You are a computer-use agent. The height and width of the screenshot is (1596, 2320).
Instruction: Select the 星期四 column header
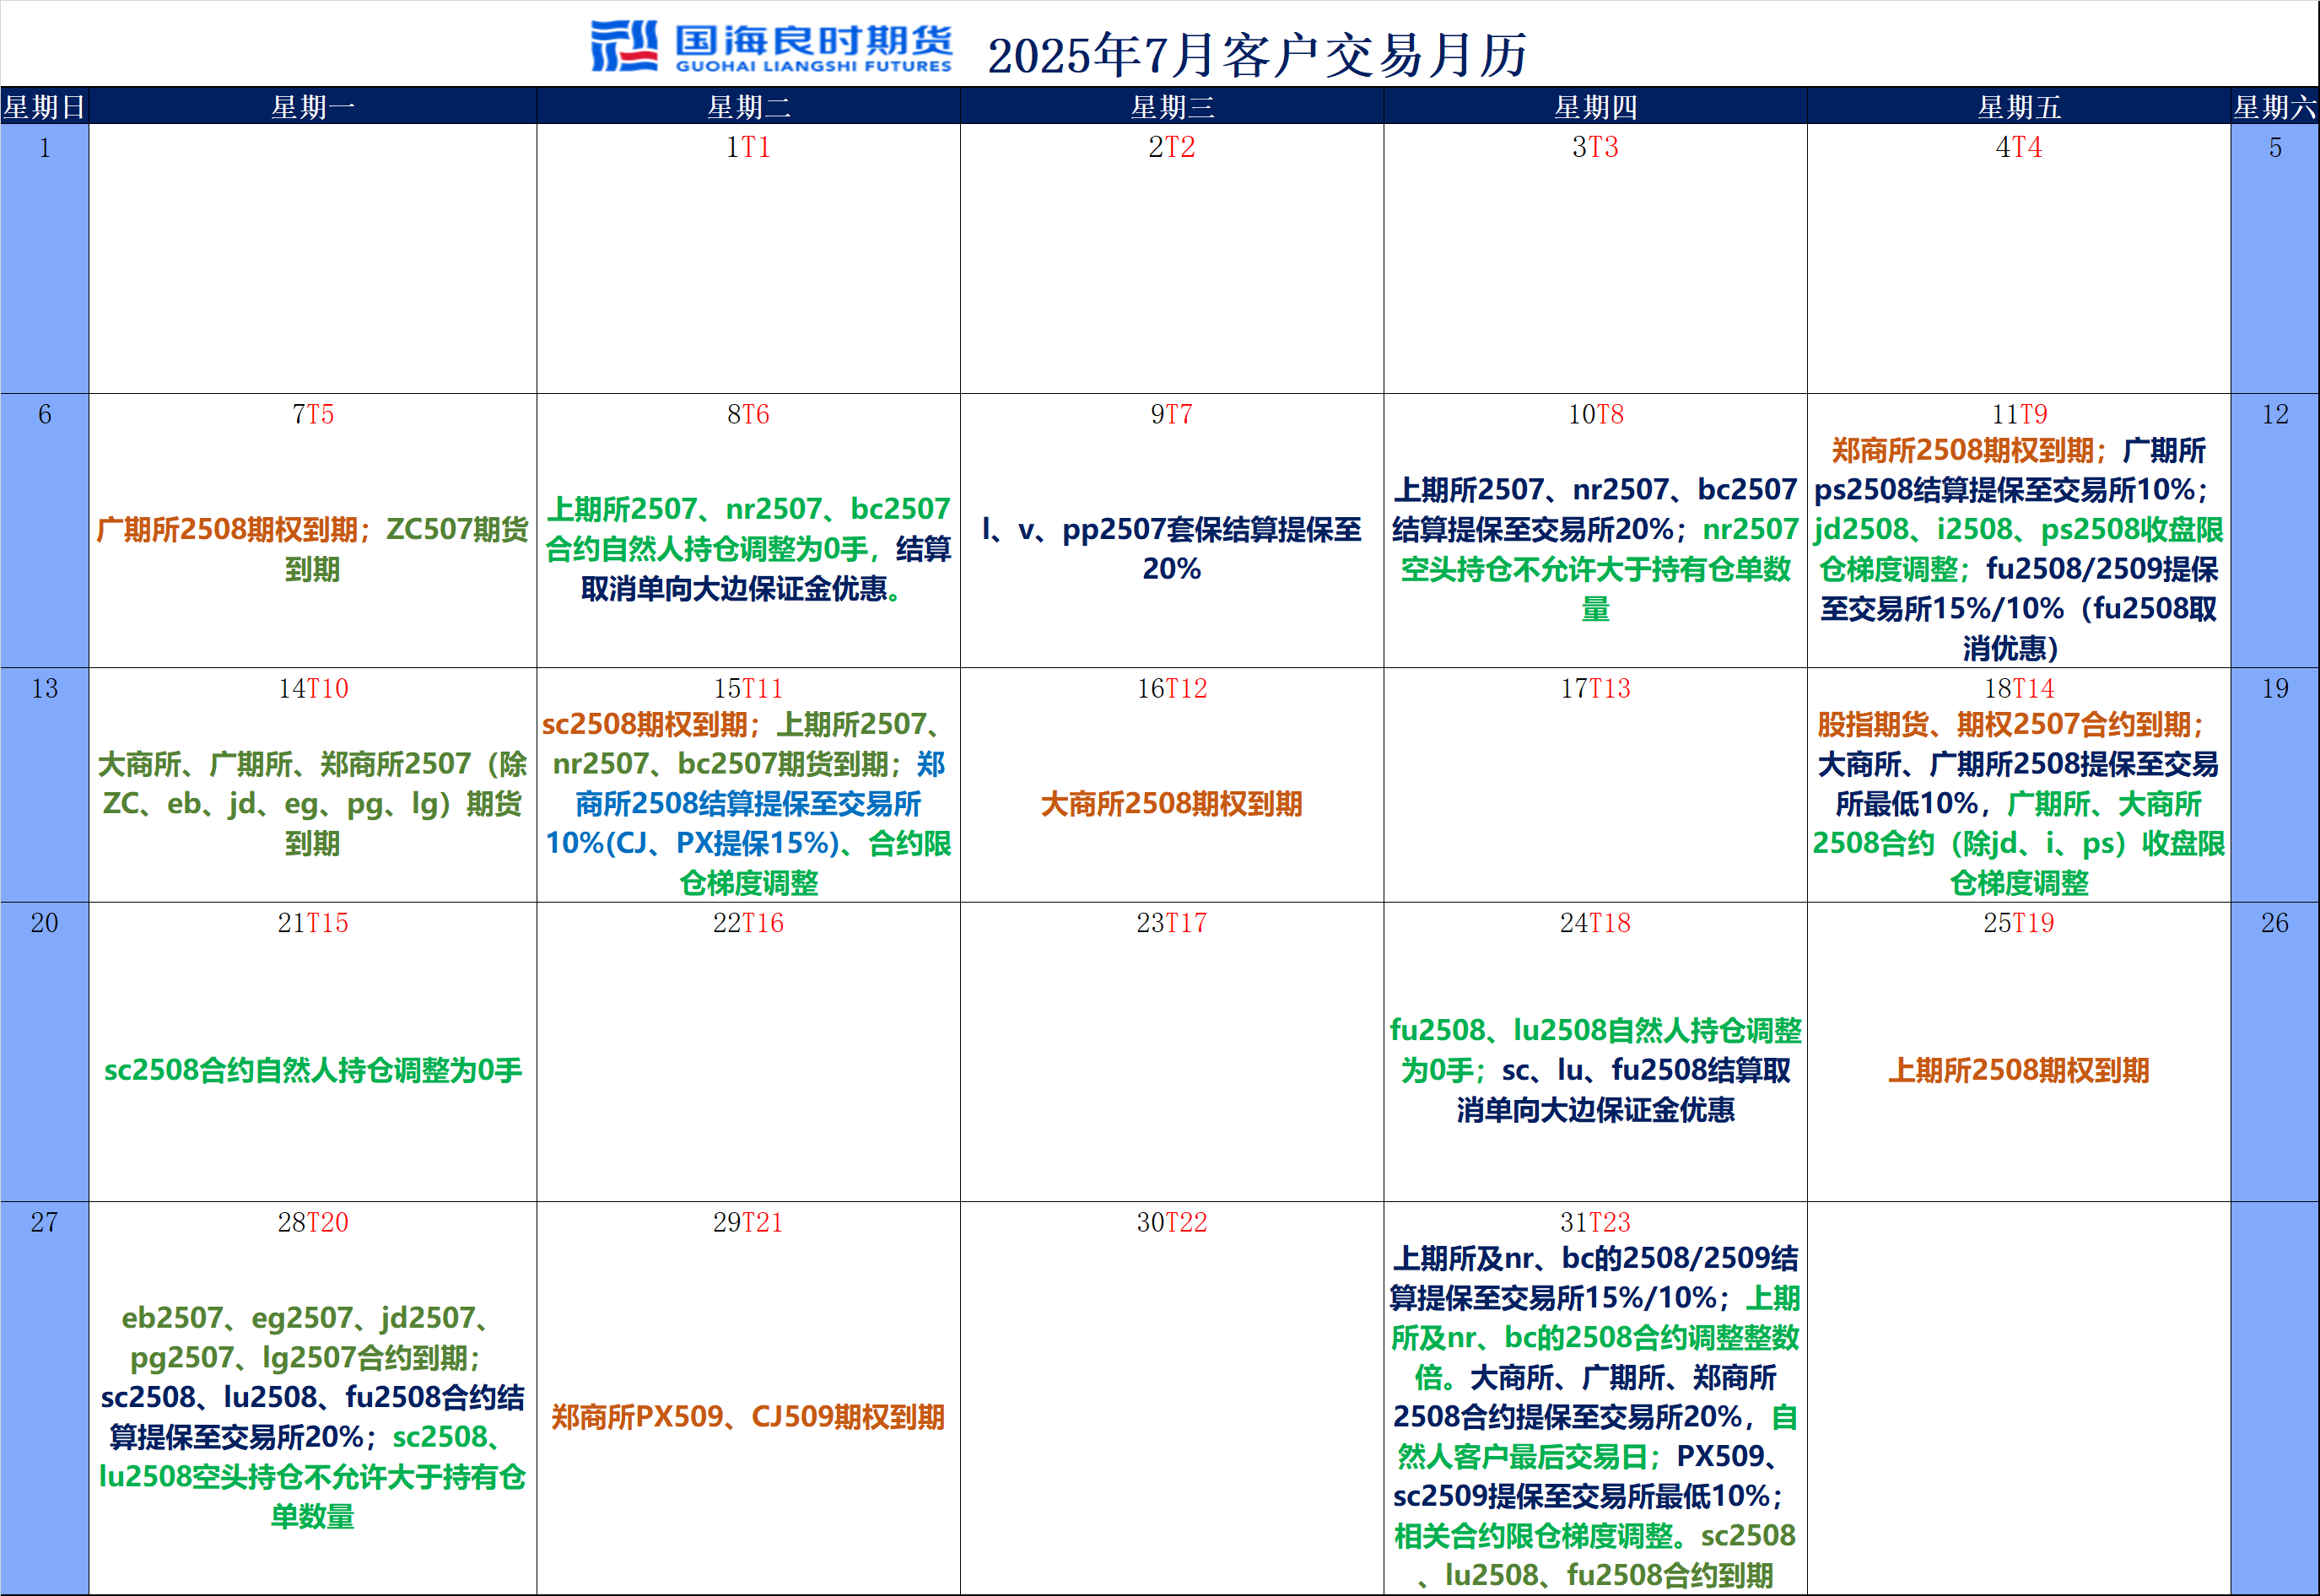point(1595,107)
